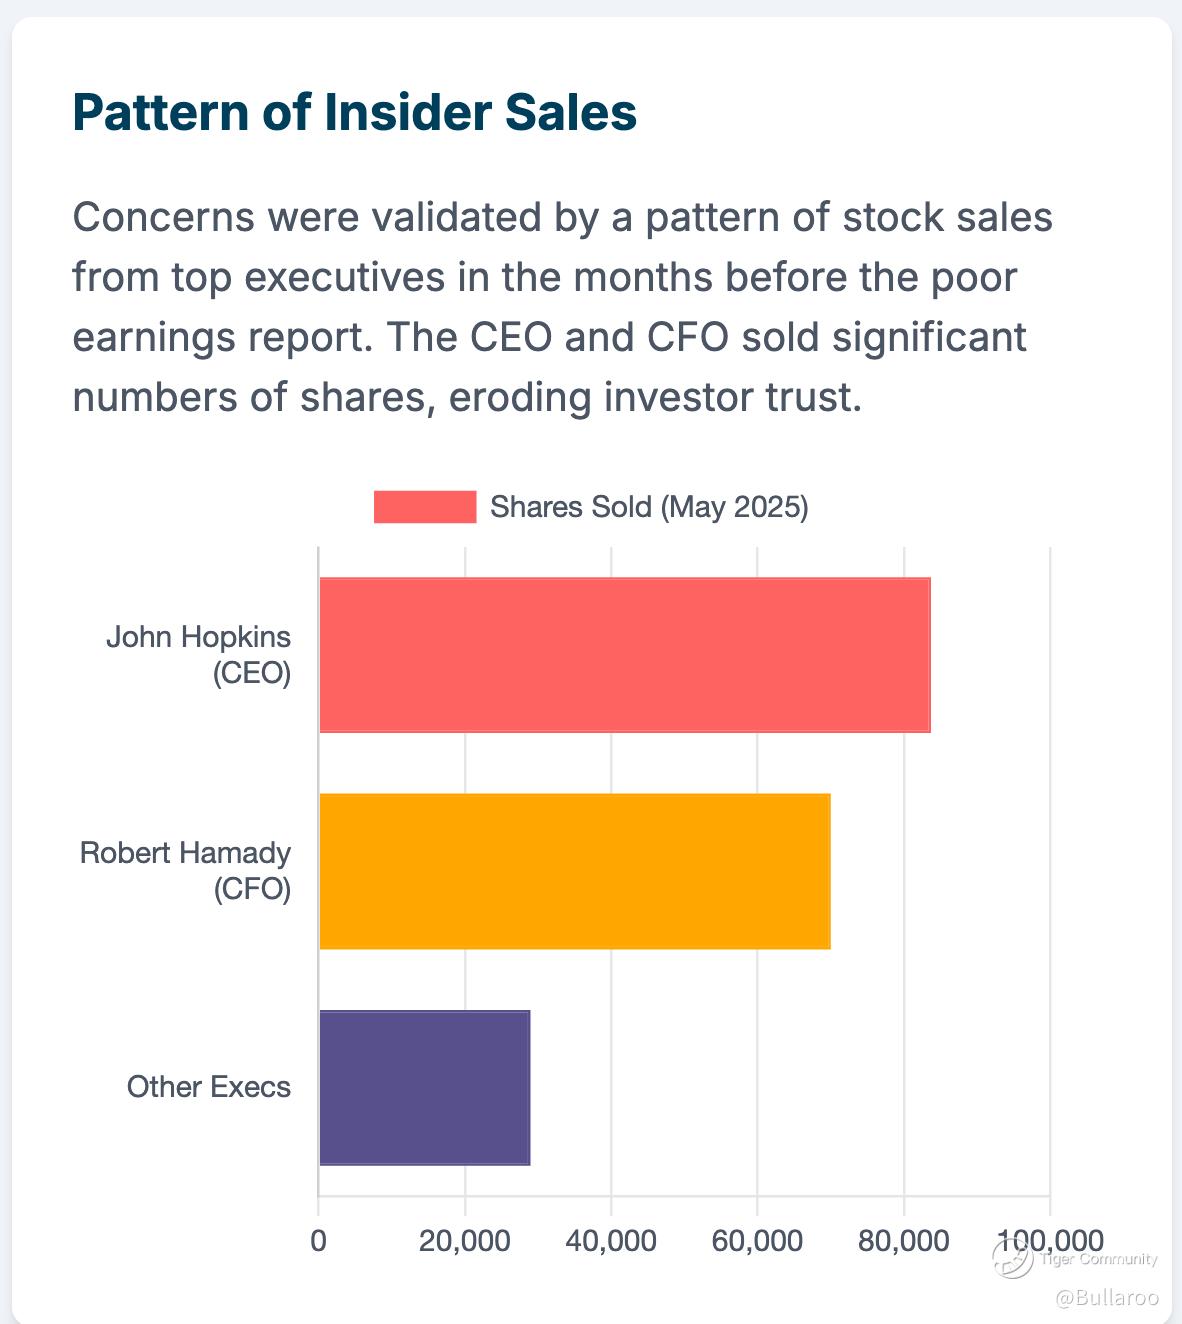1182x1324 pixels.
Task: Click the Robert Hamady (CFO) axis label
Action: (186, 870)
